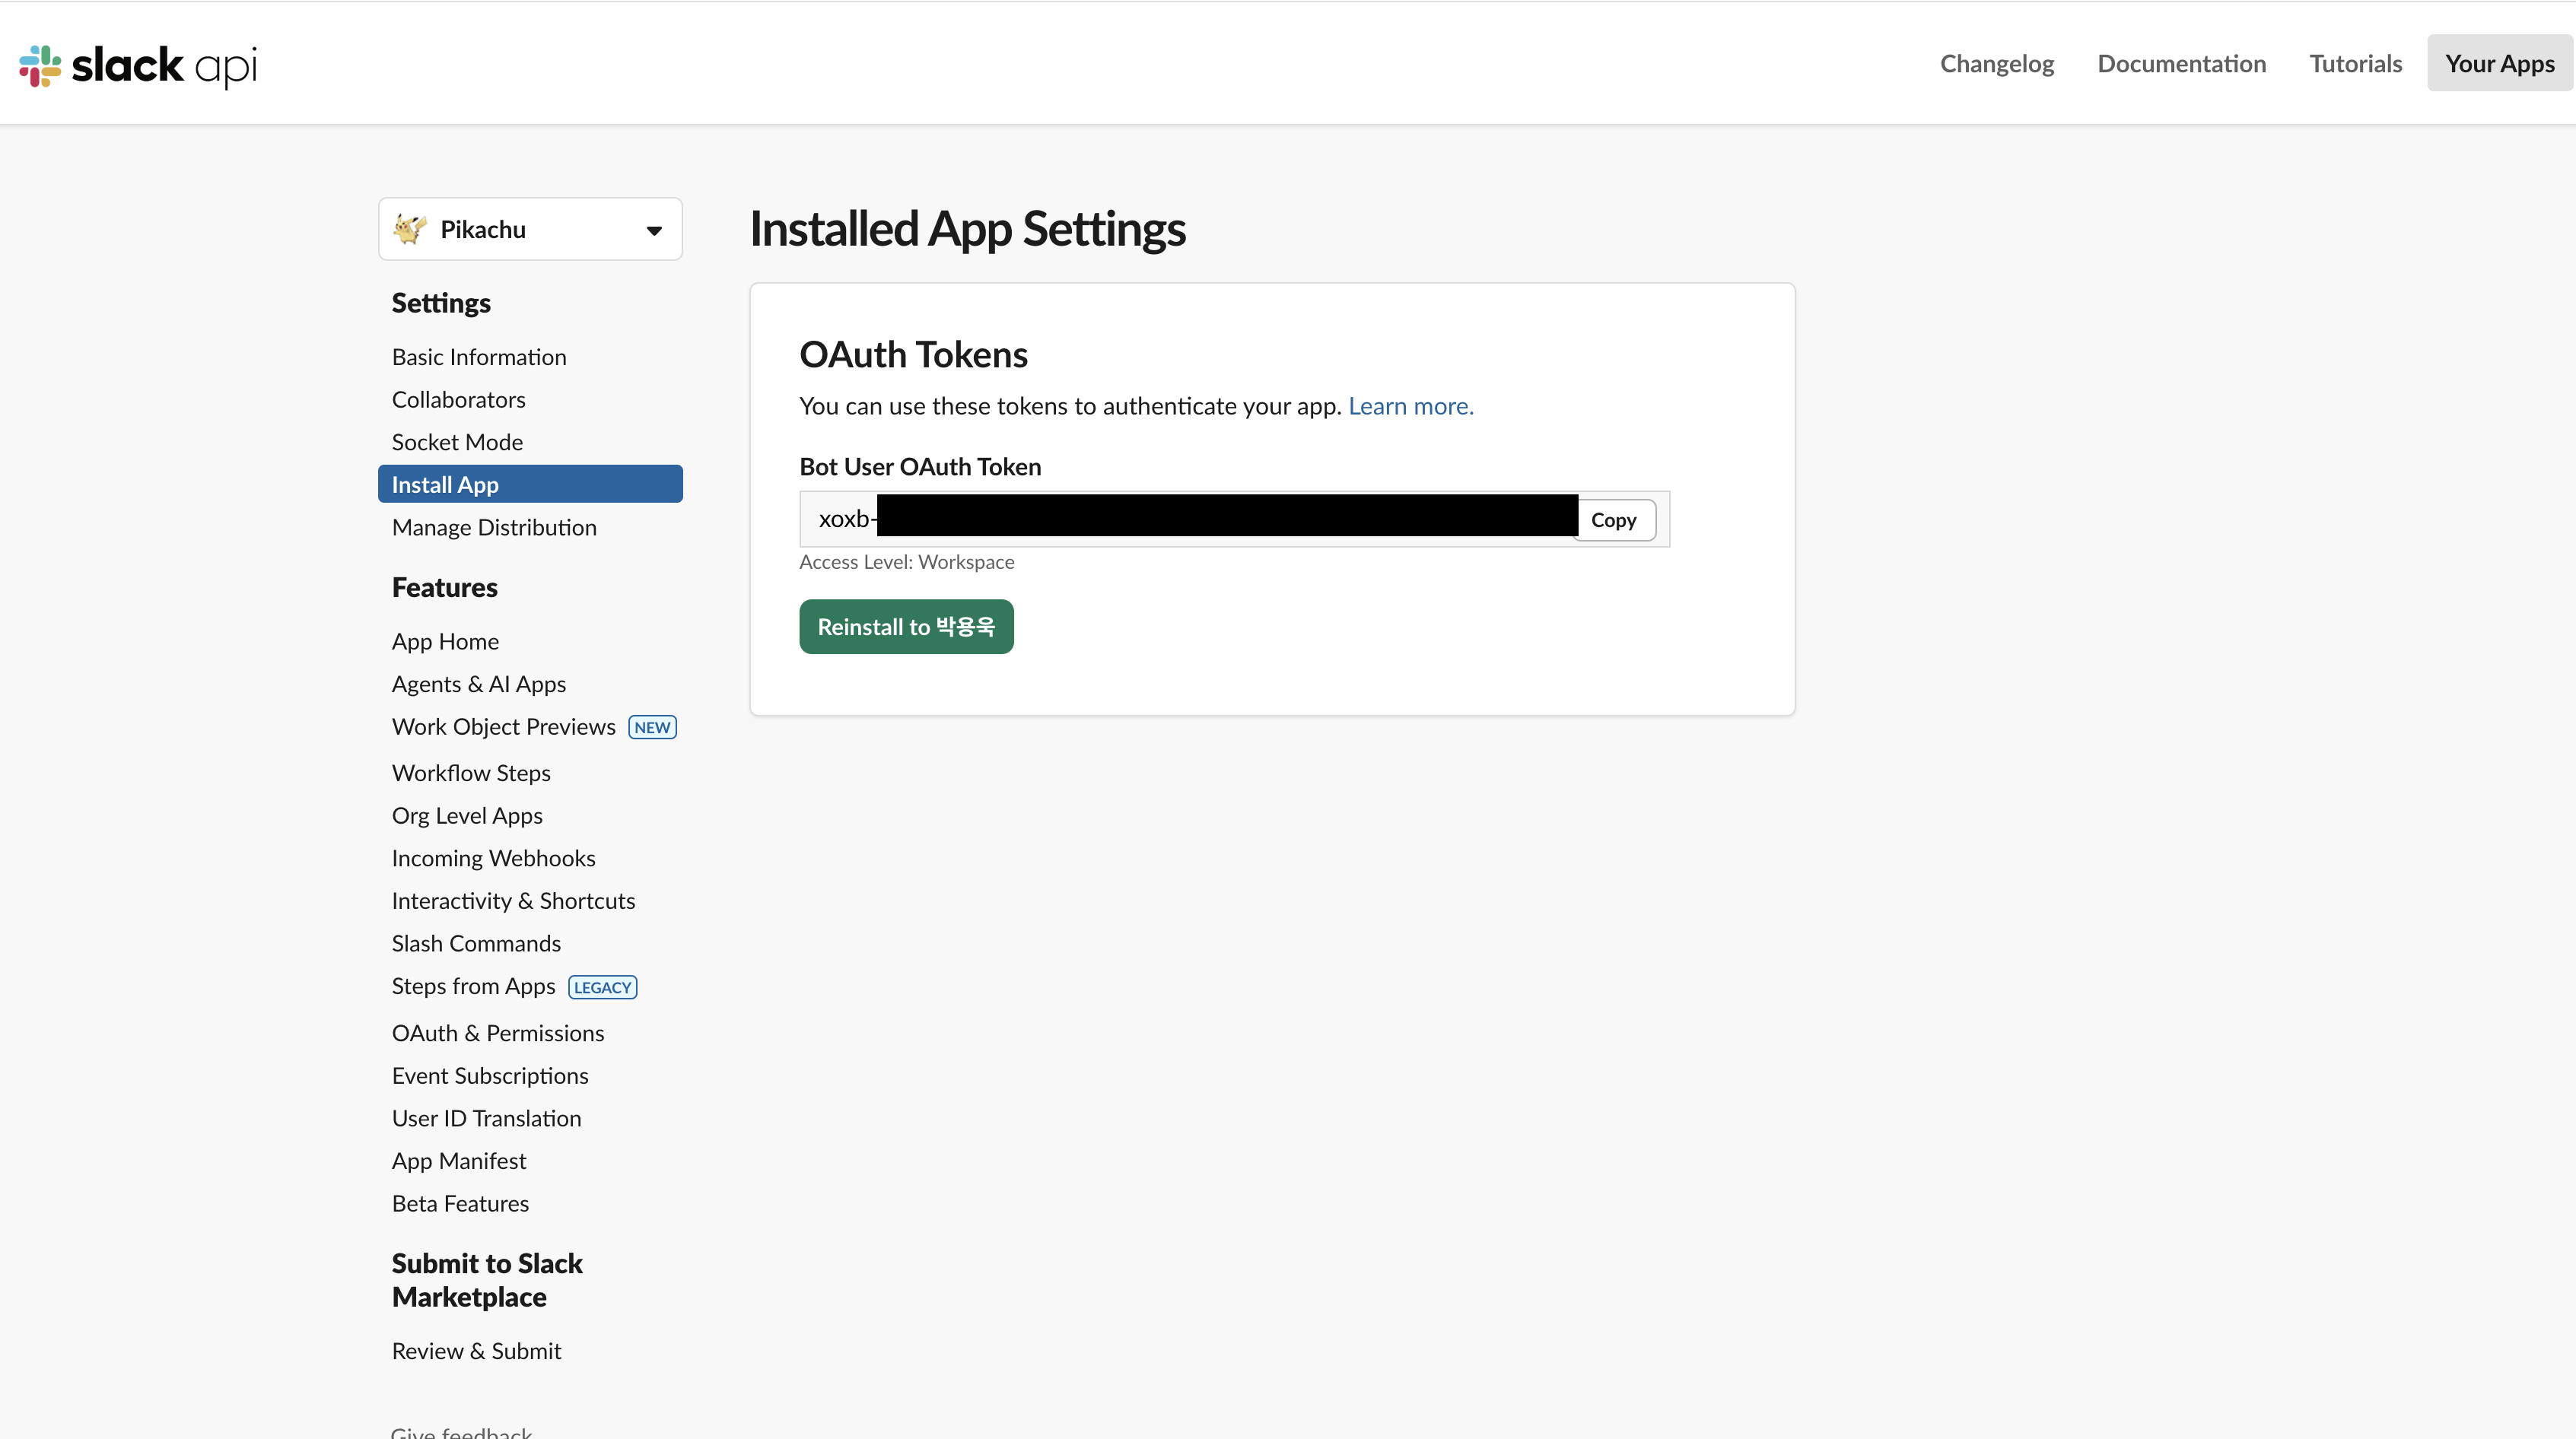Open OAuth & Permissions page
Screen dimensions: 2576x1439
coord(498,1033)
